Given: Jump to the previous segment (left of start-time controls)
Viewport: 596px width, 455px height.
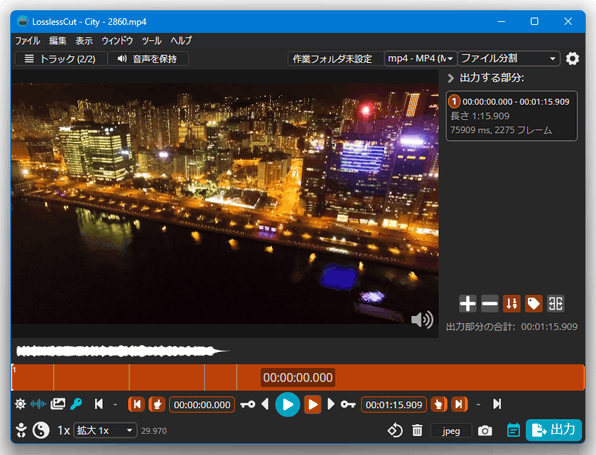Looking at the screenshot, I should click(x=99, y=404).
